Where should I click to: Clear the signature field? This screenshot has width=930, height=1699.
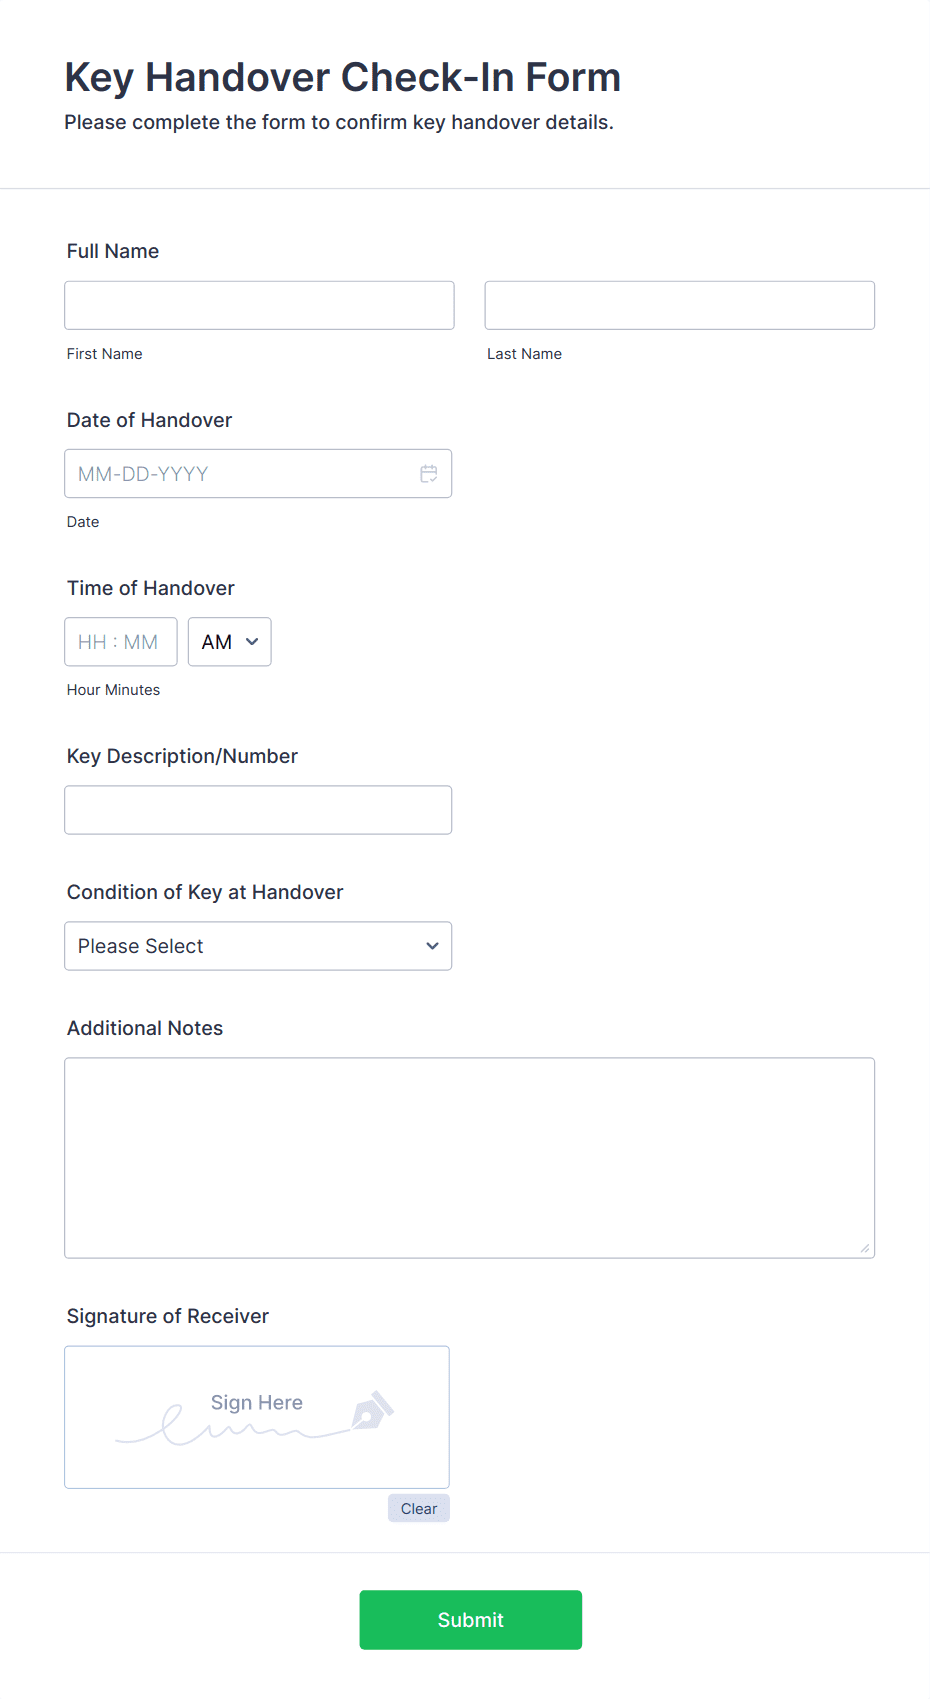[418, 1509]
